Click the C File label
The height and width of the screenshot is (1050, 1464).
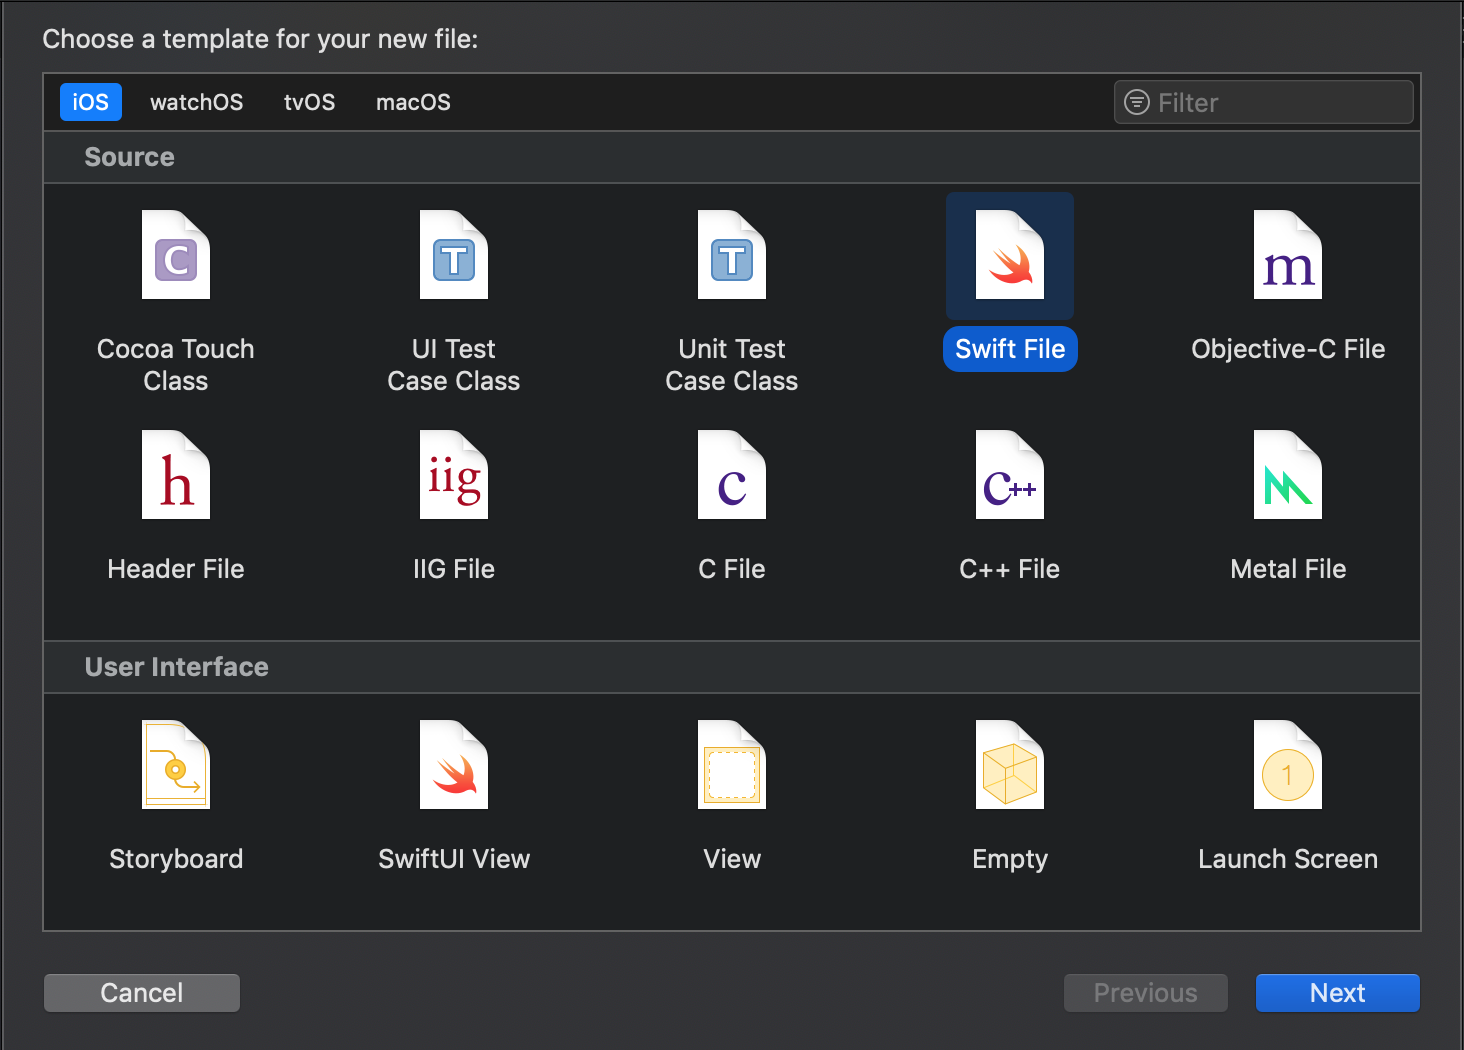point(732,569)
